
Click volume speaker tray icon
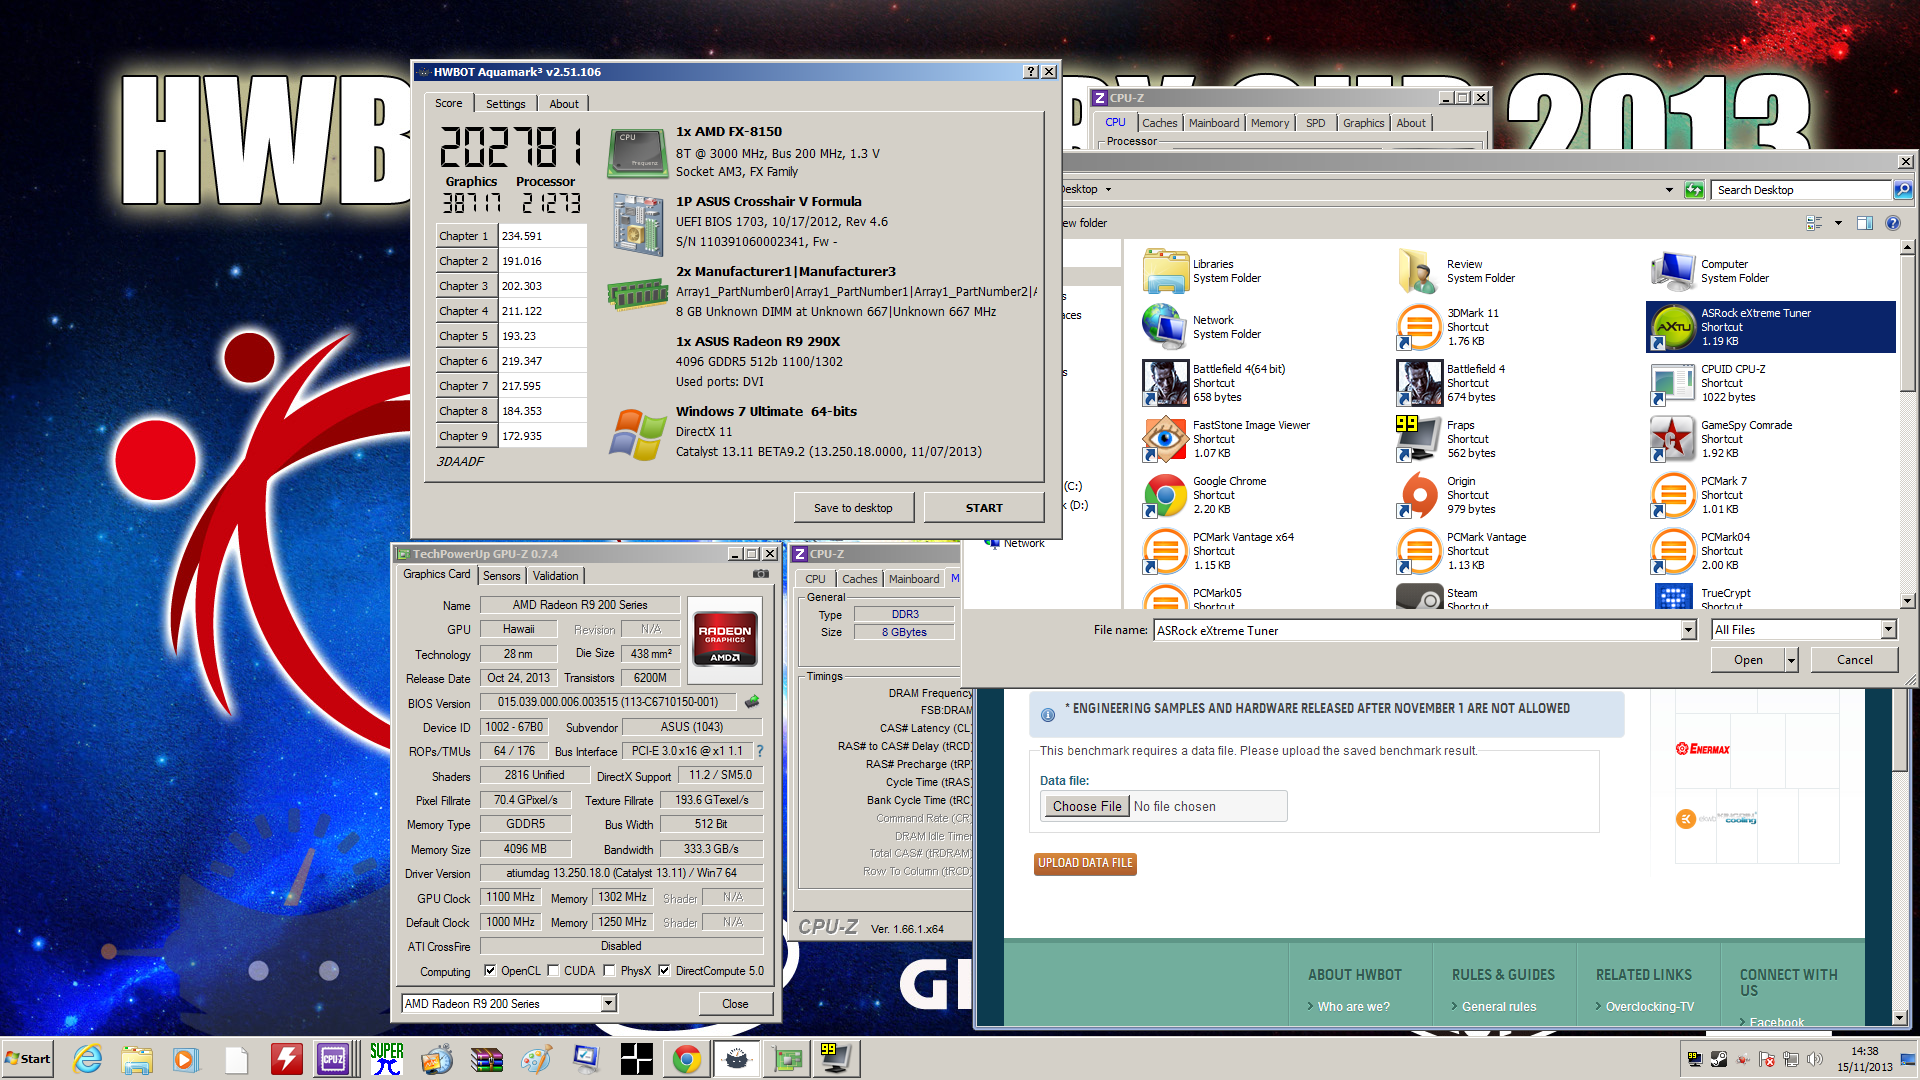[x=1816, y=1059]
